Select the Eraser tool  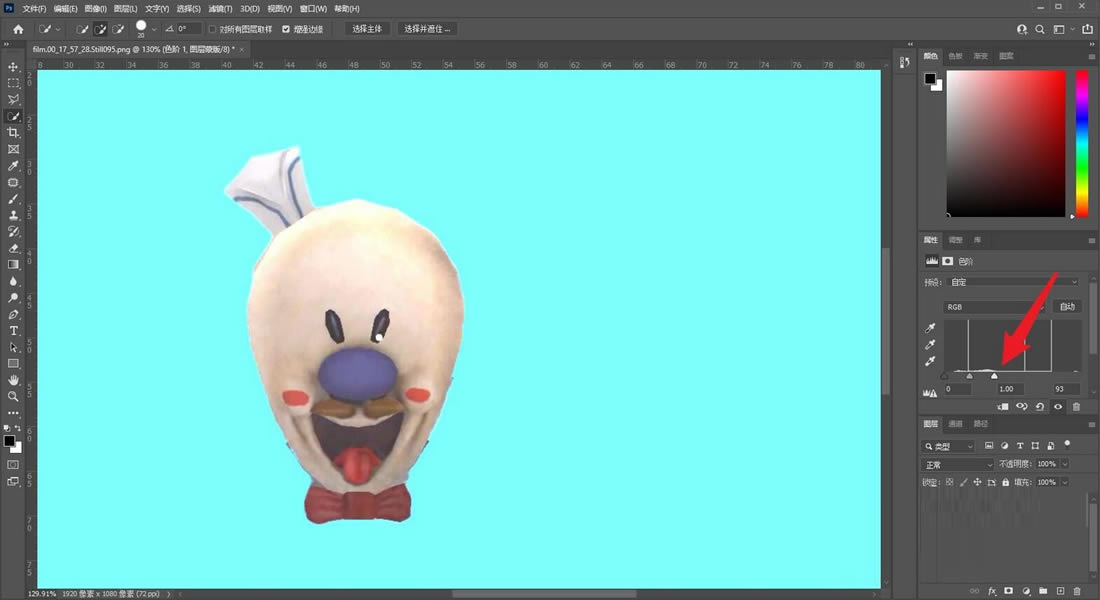[13, 248]
